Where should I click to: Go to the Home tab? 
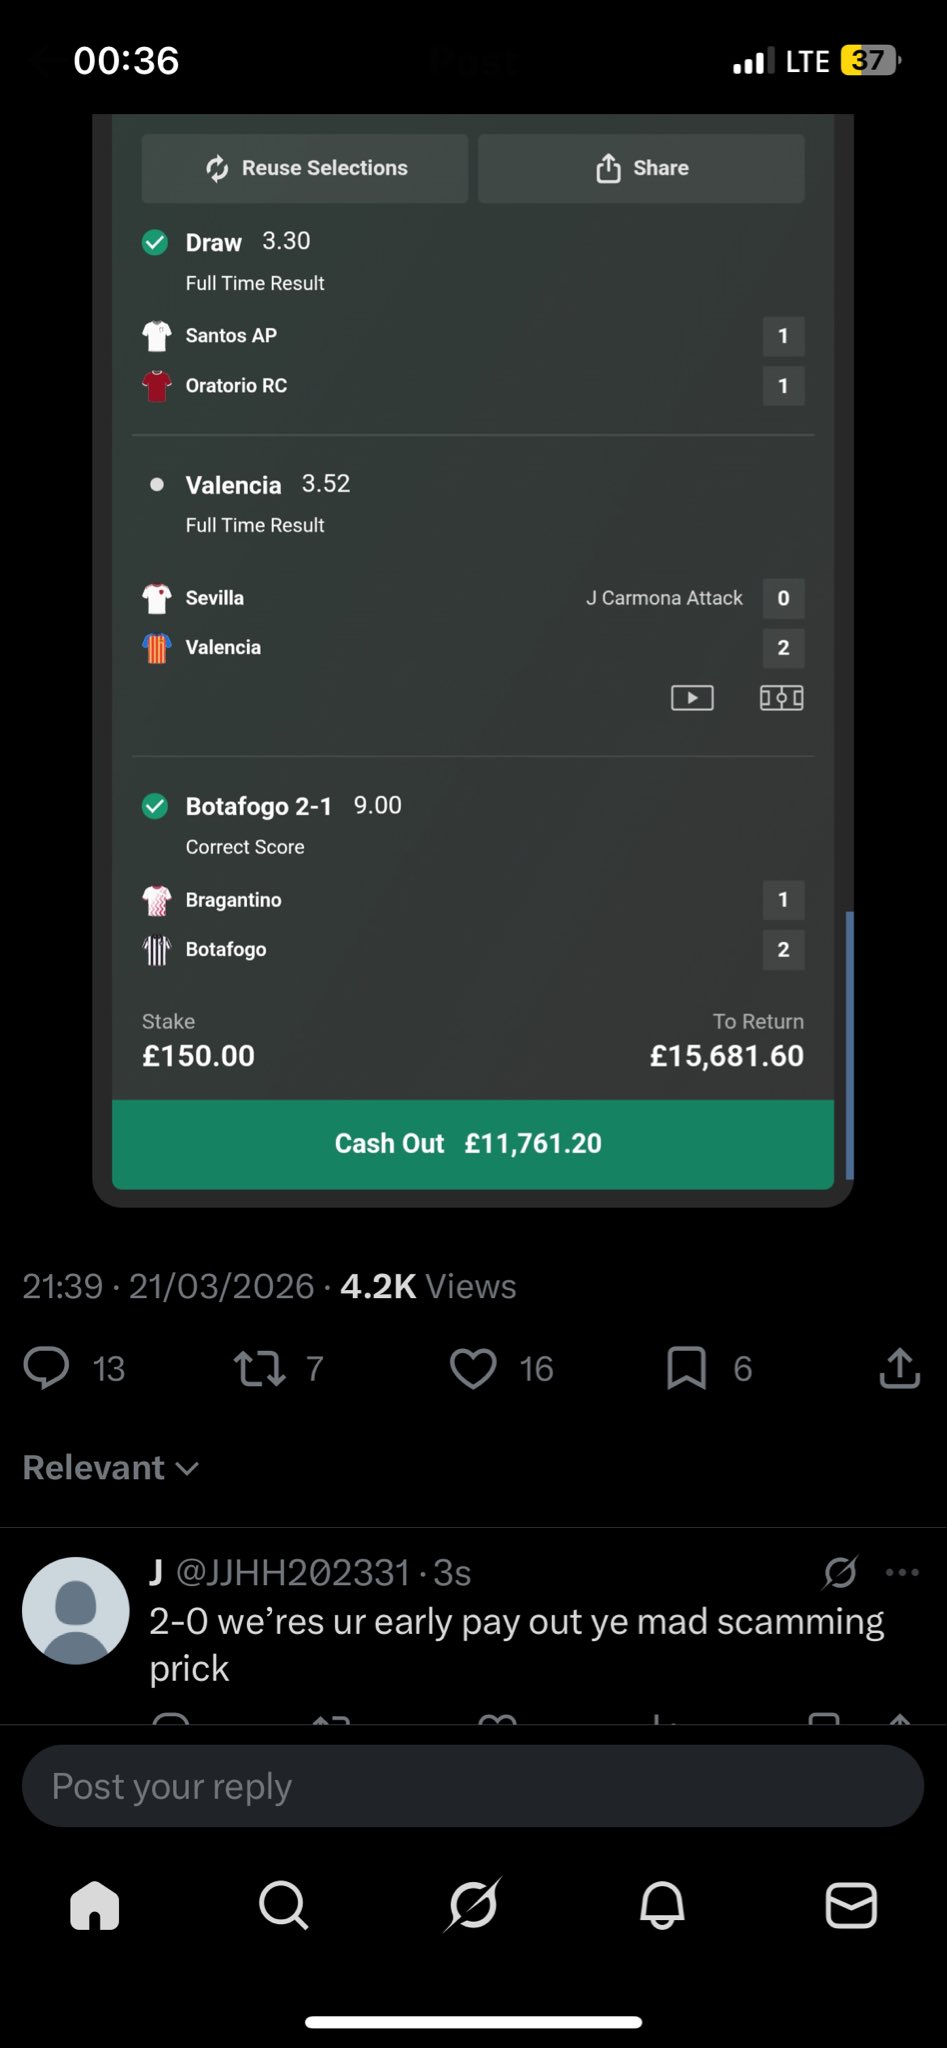[95, 1905]
